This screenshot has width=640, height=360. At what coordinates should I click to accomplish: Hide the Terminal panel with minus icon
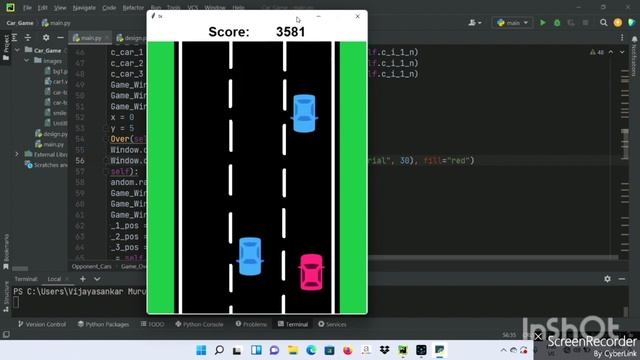(622, 279)
